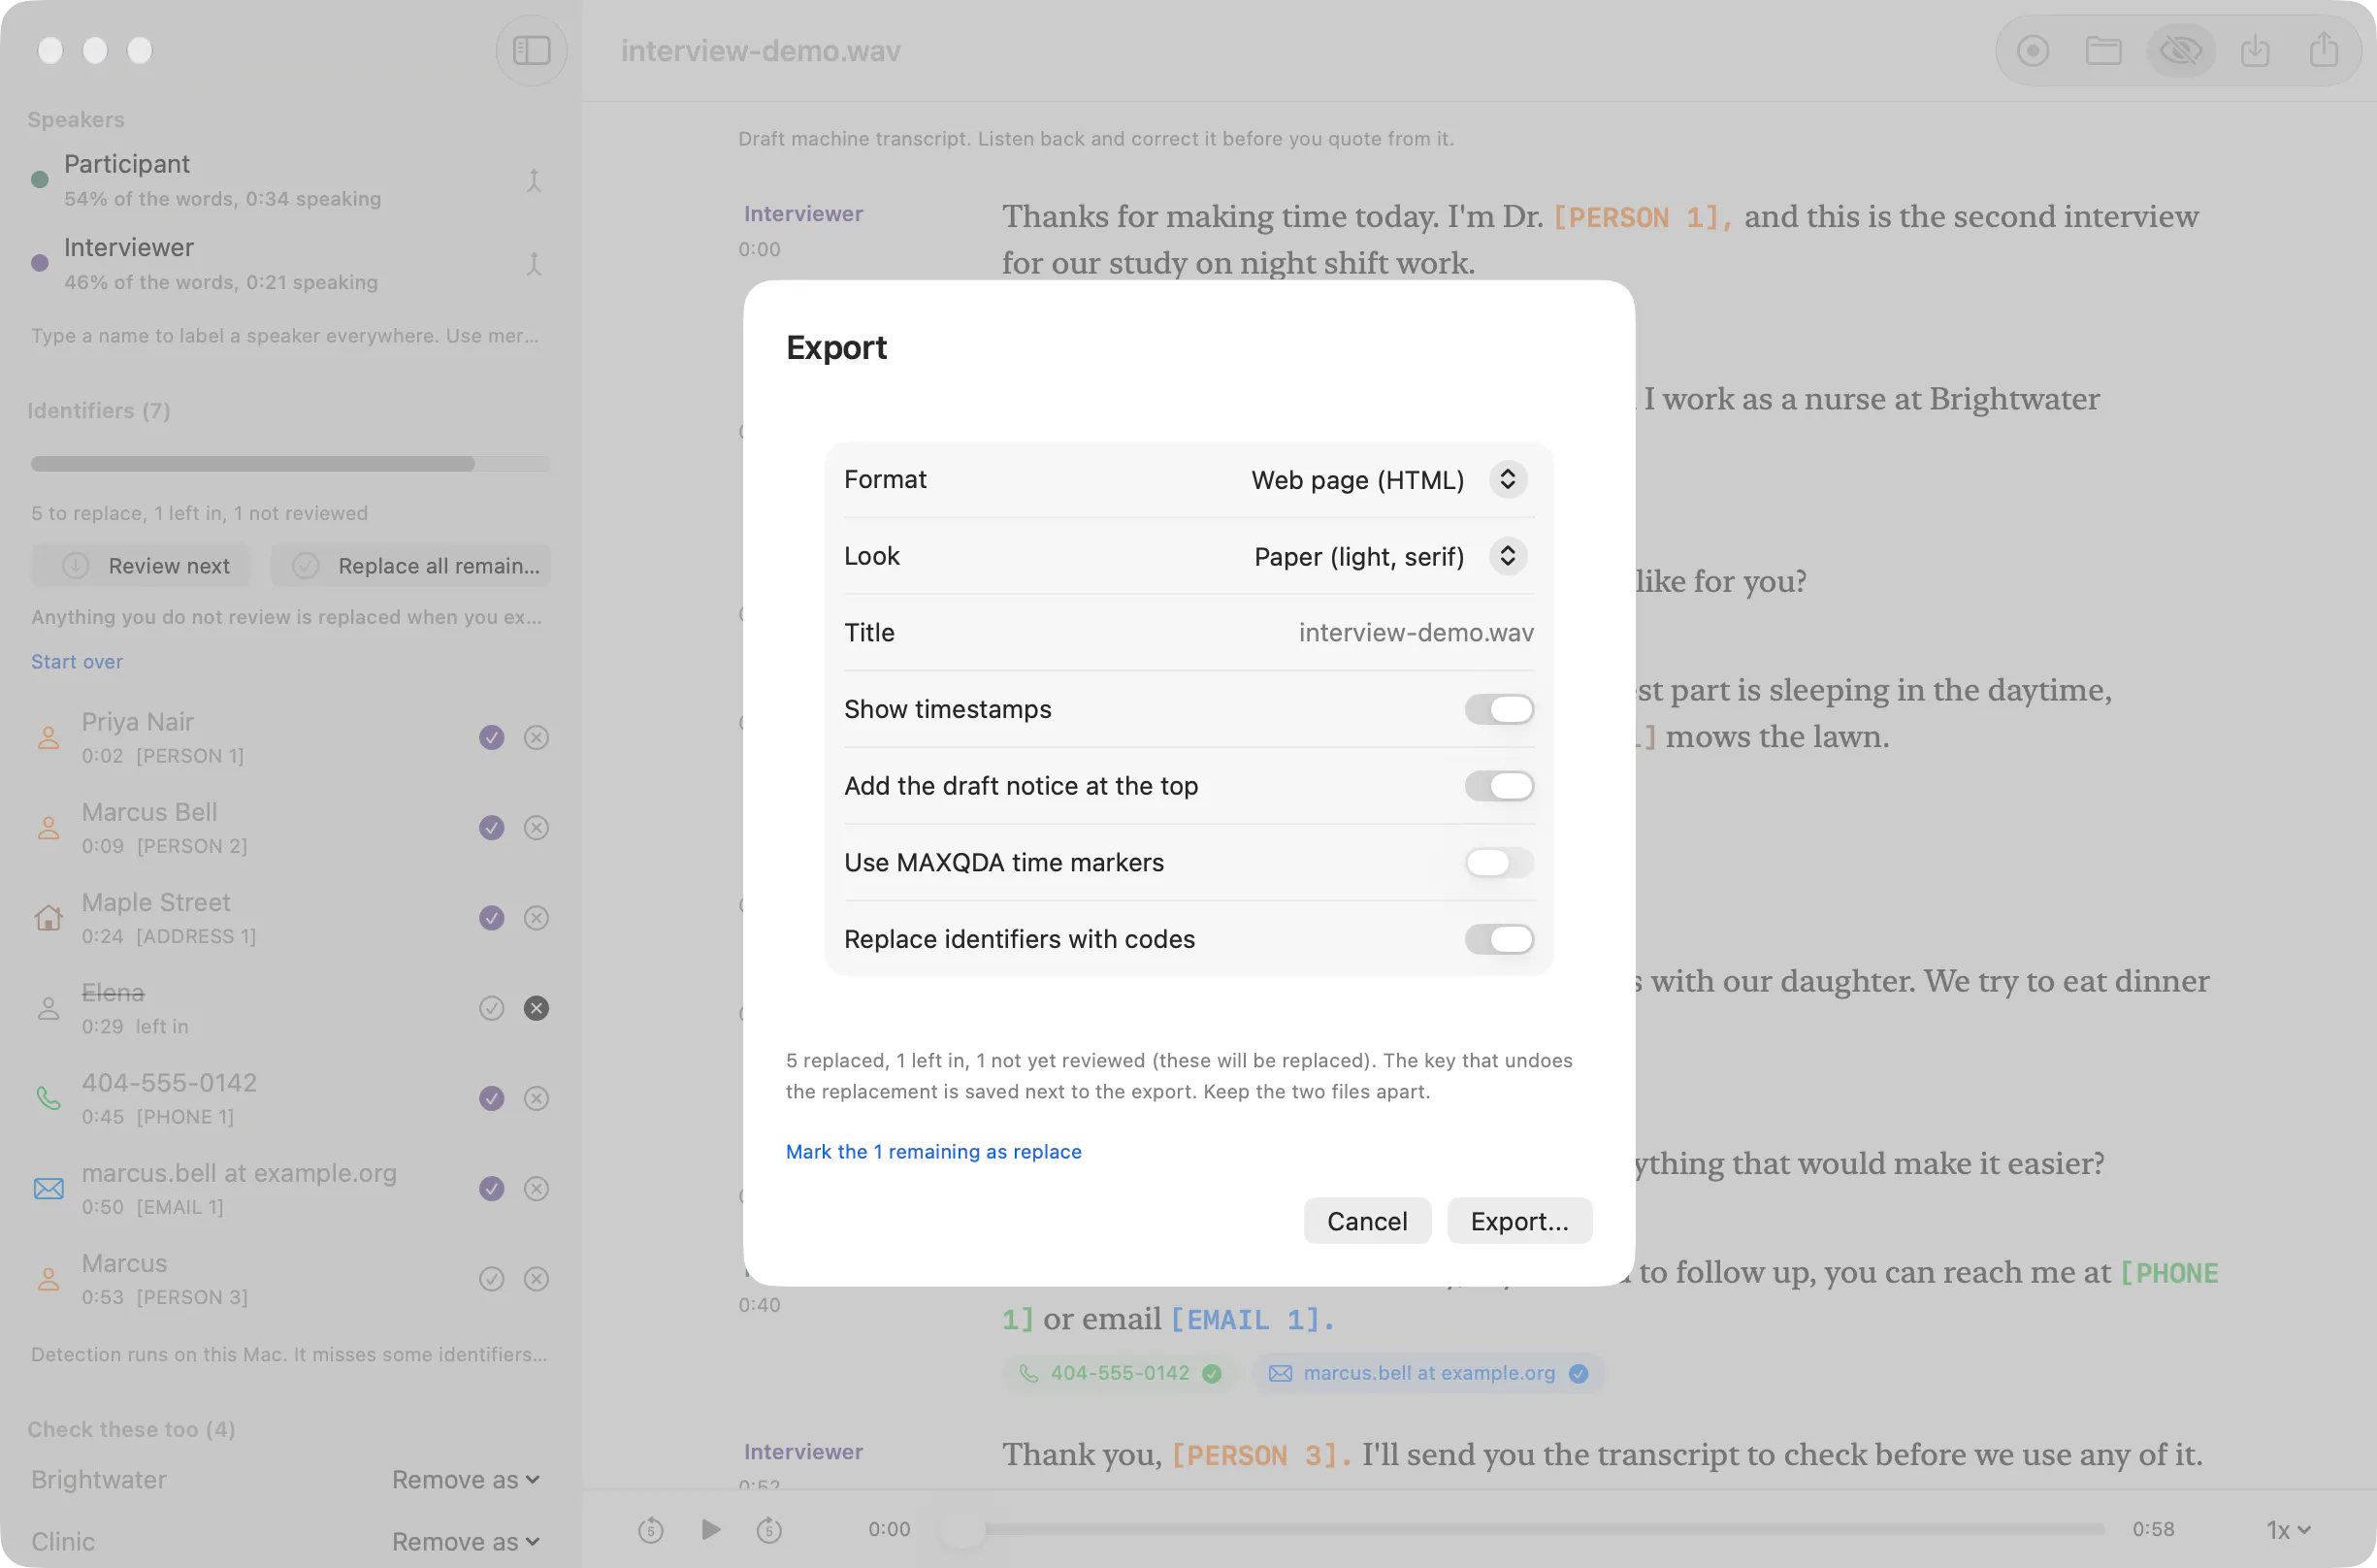The height and width of the screenshot is (1568, 2377).
Task: Toggle Show timestamps switch
Action: point(1498,709)
